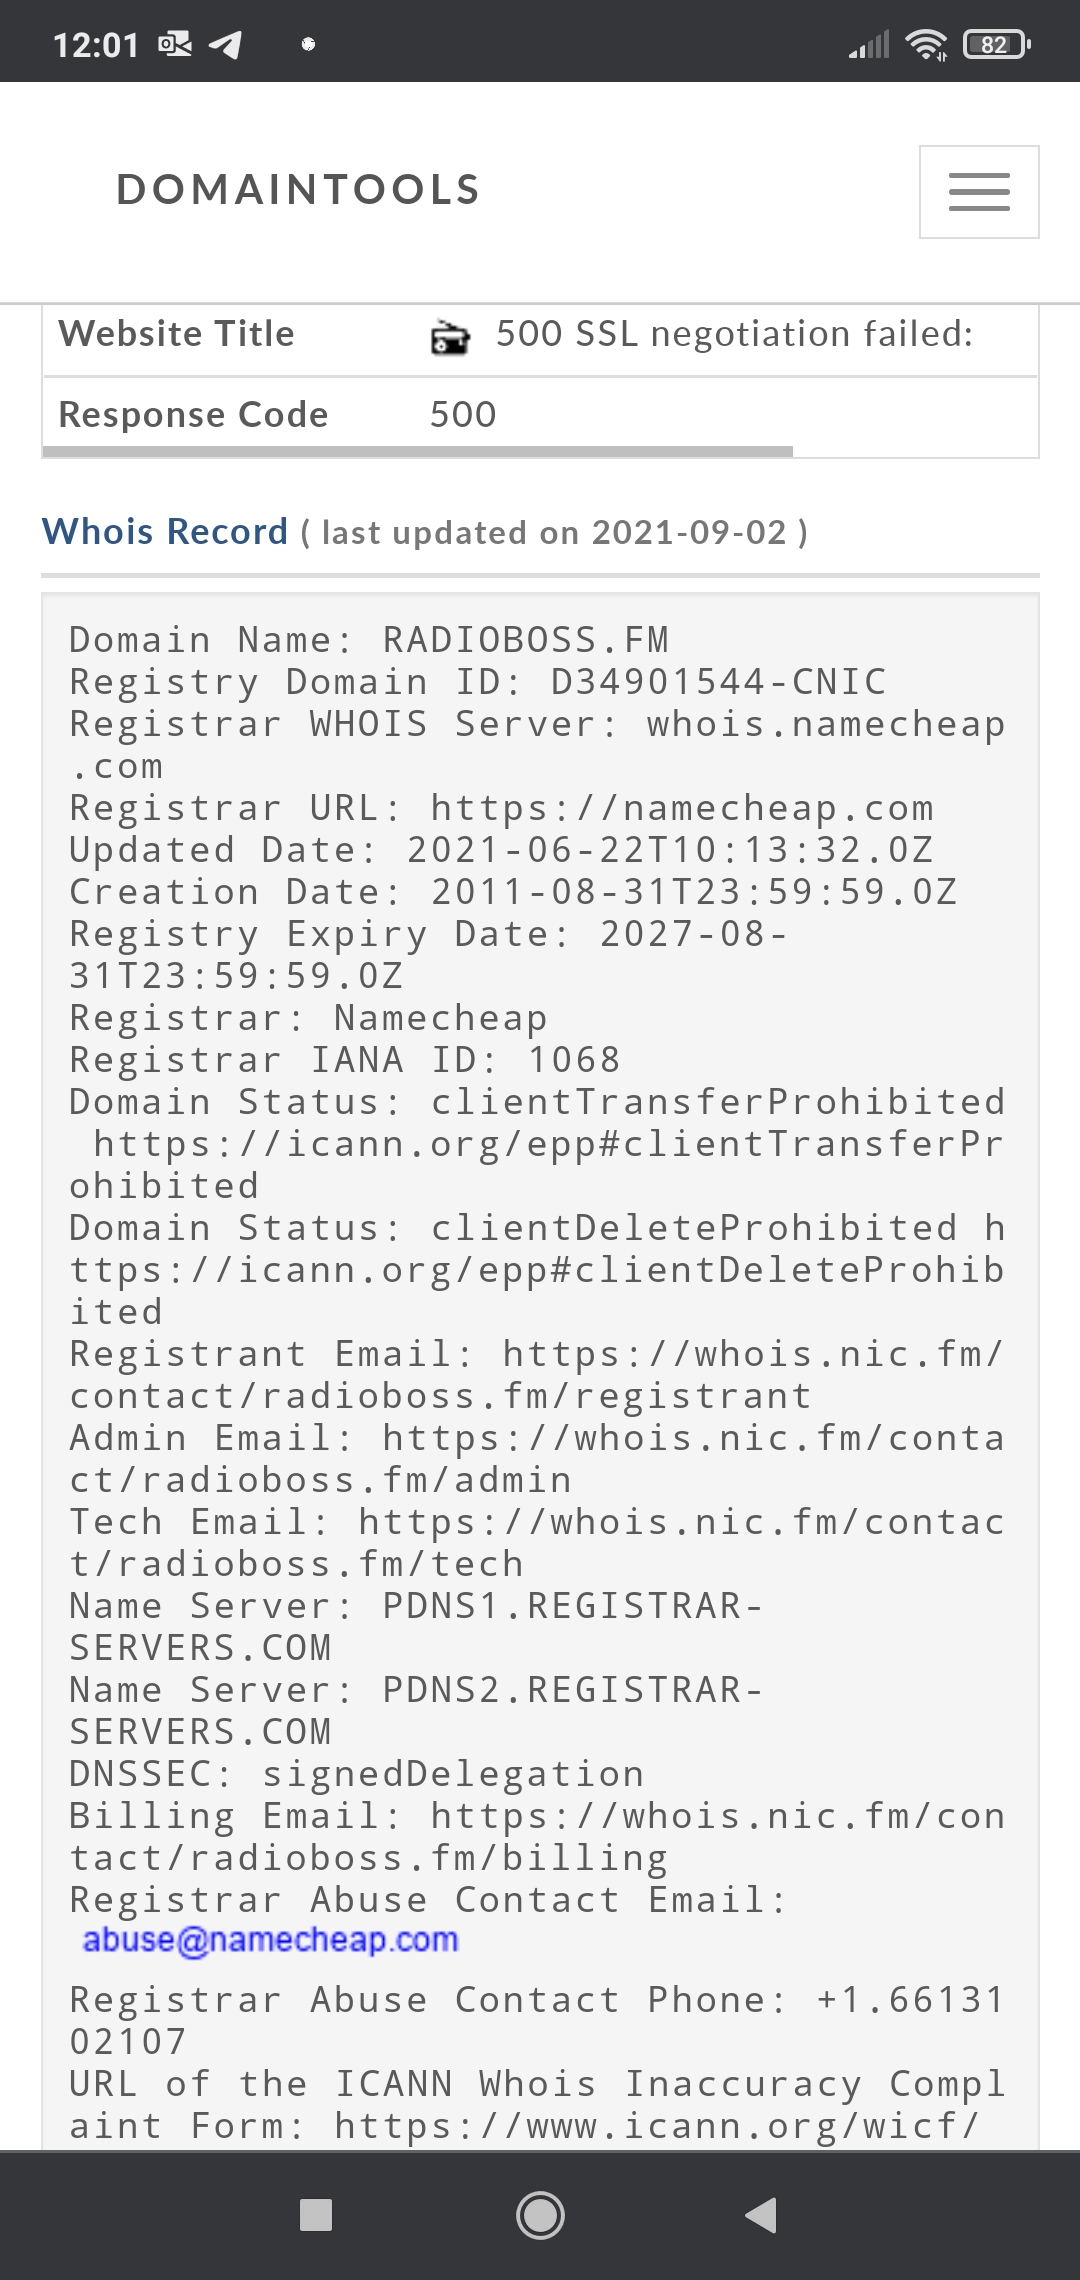Tap the DOMAINTOOLS logo
1080x2280 pixels.
[x=299, y=190]
